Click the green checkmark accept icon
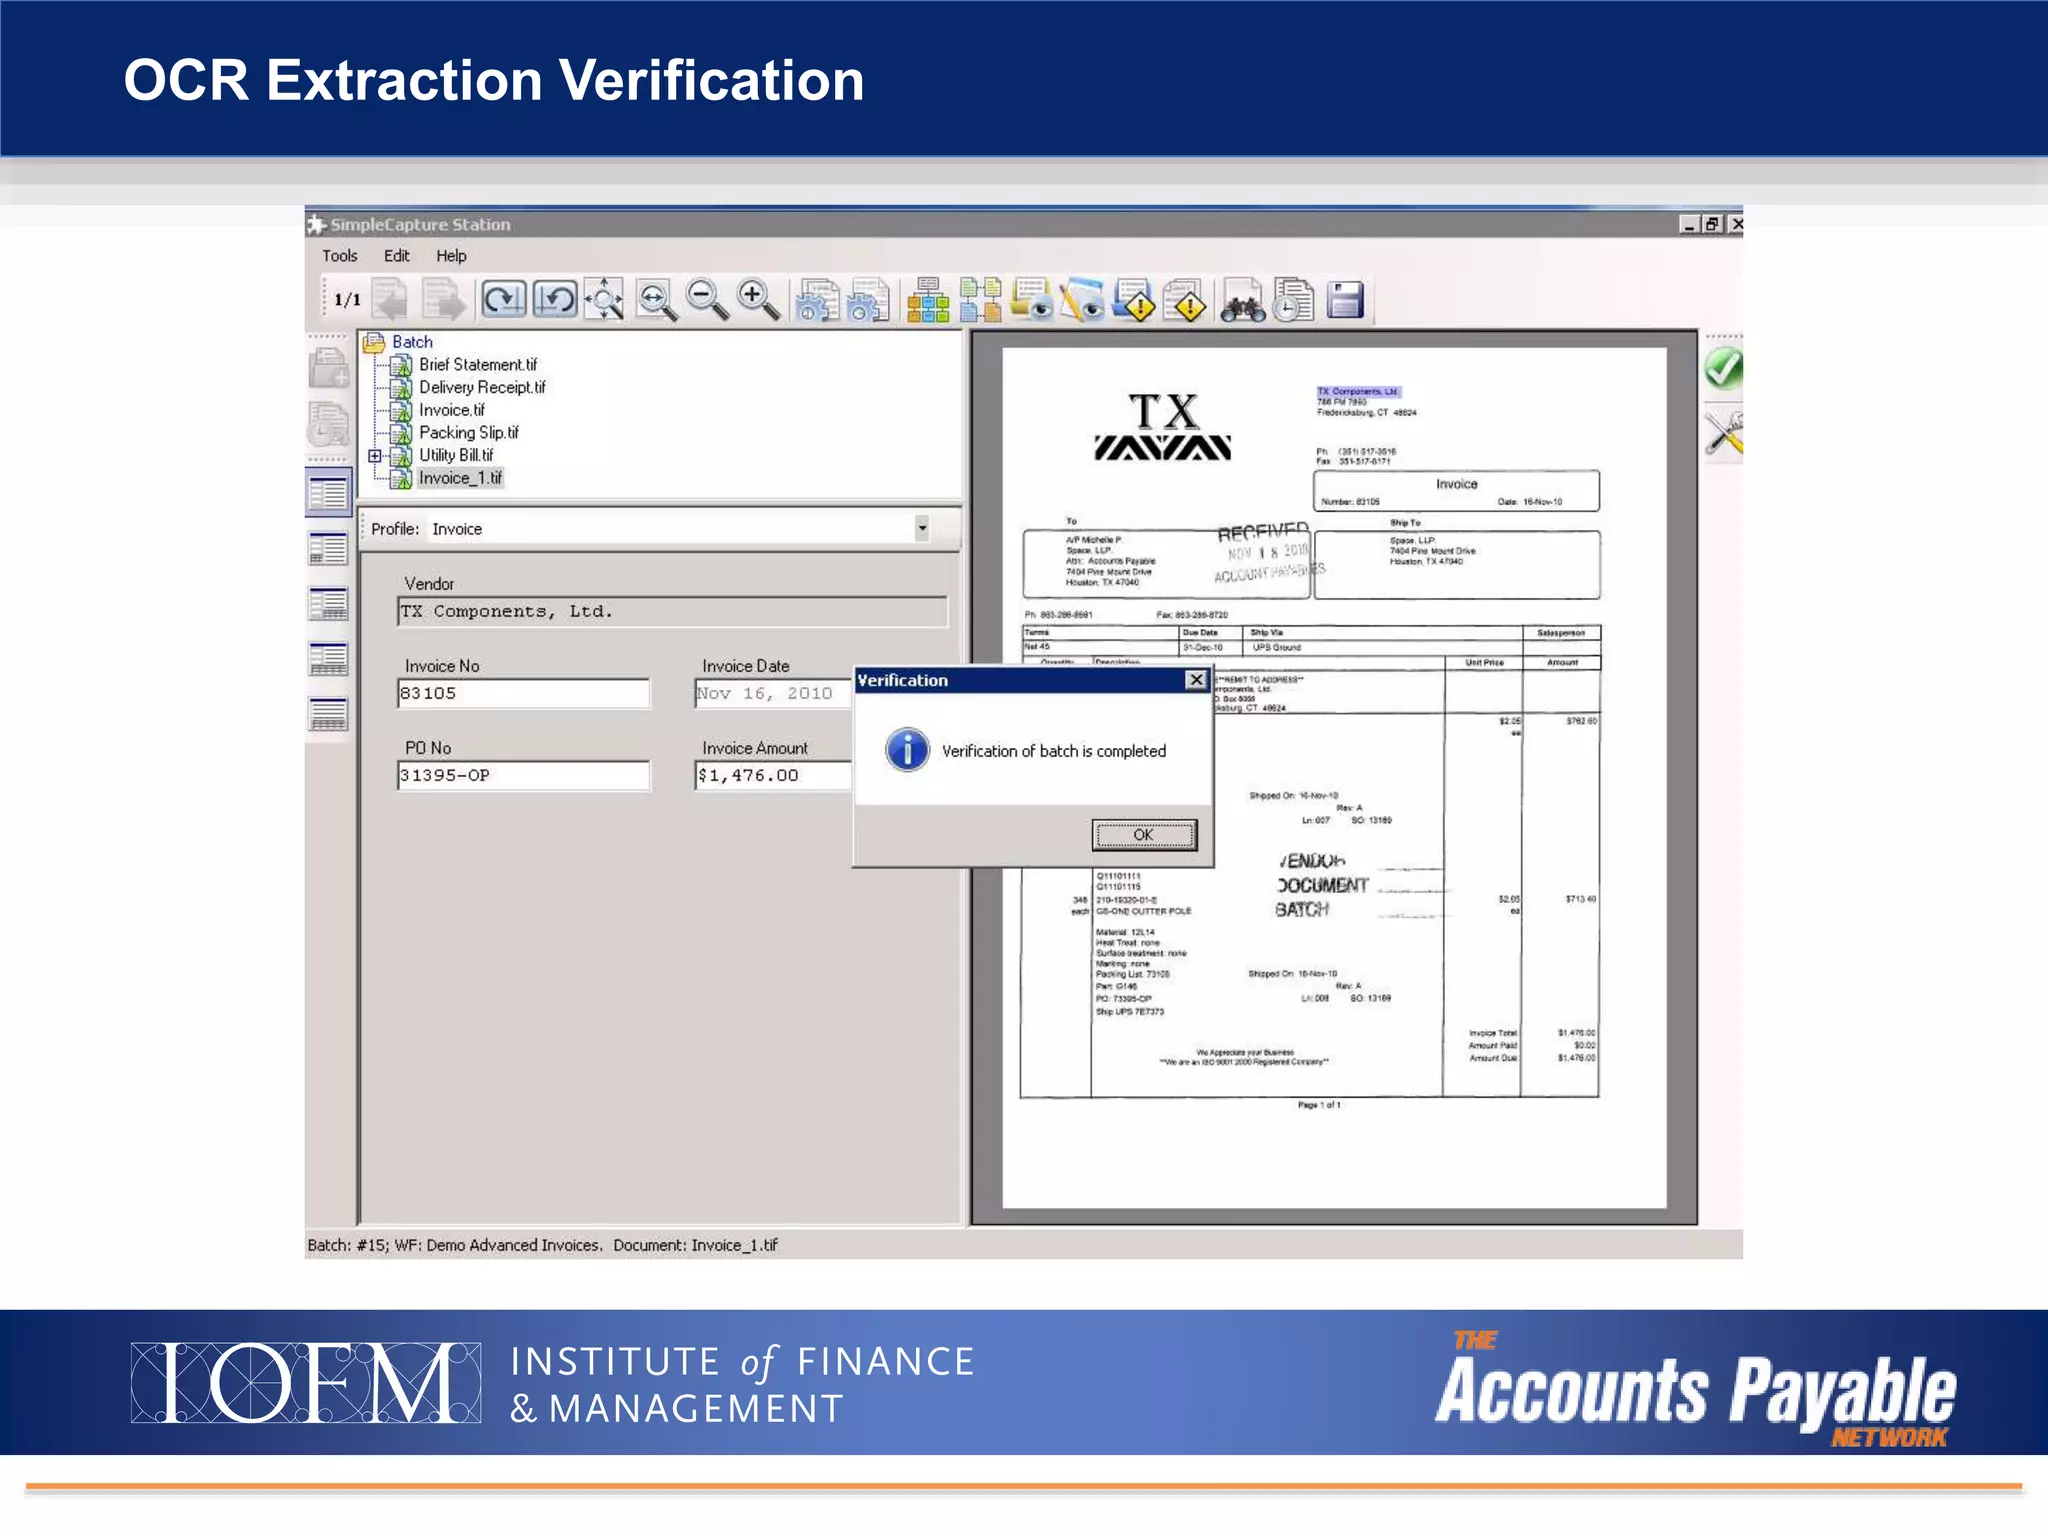This screenshot has height=1536, width=2048. (x=1723, y=369)
